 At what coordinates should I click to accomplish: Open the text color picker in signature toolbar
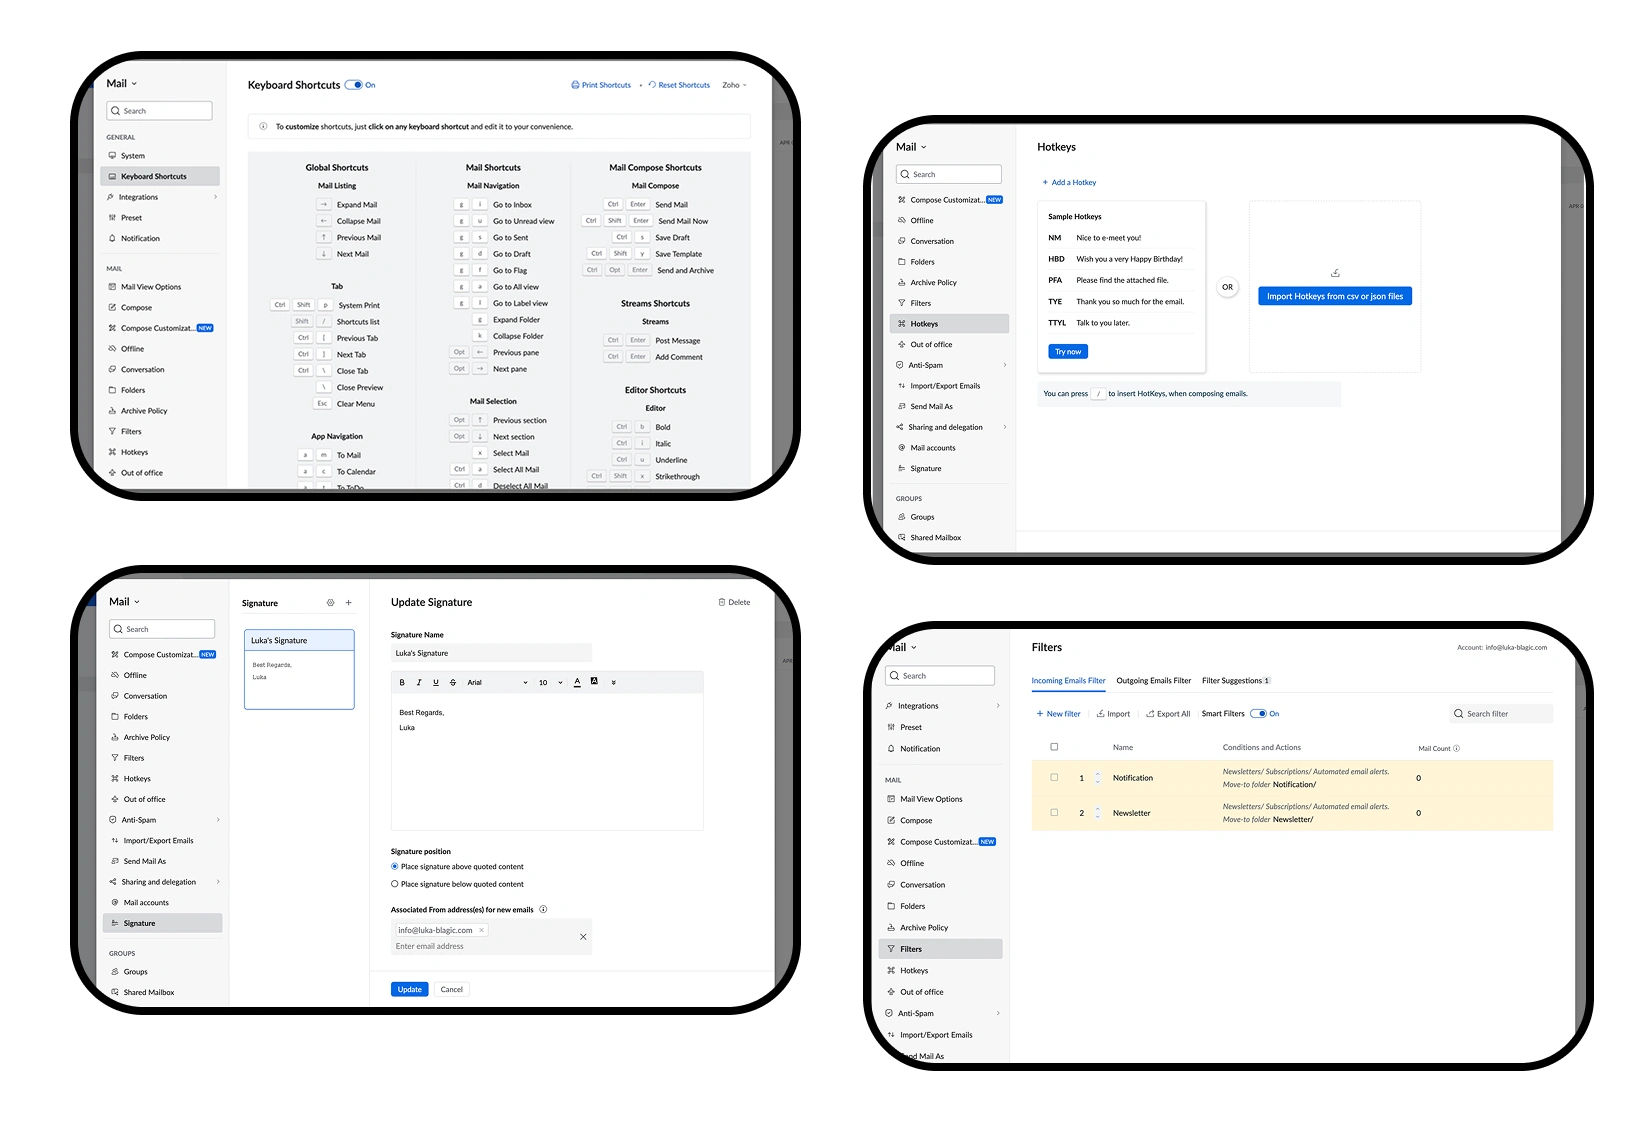577,682
